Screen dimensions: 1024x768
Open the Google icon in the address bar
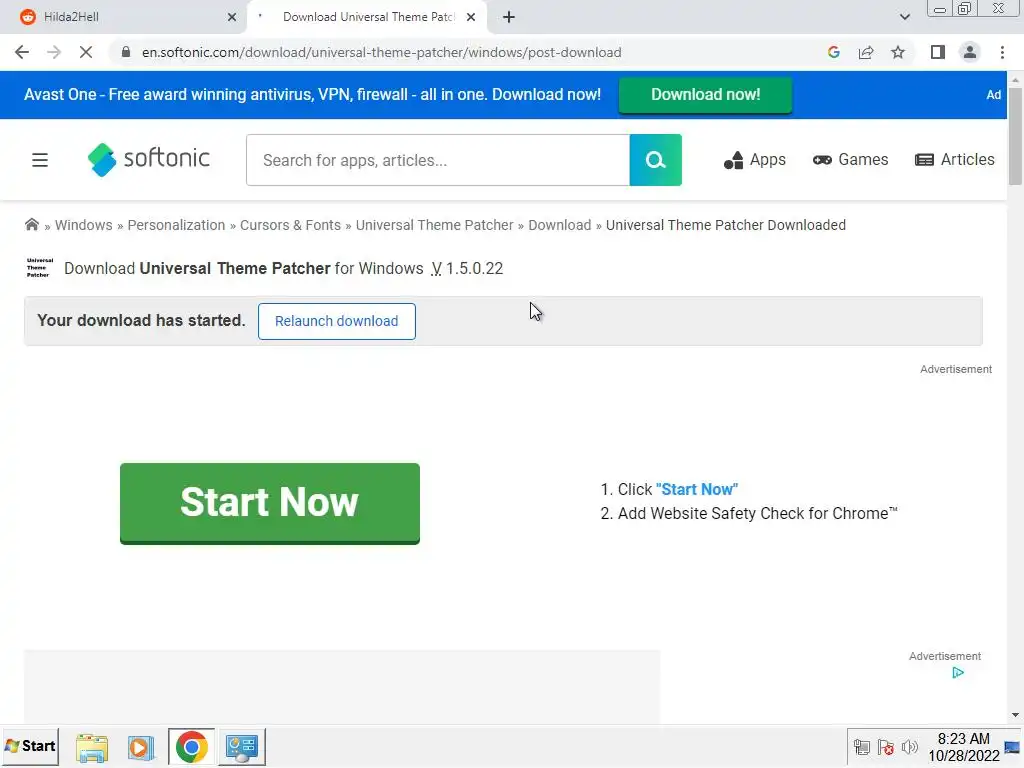[x=833, y=52]
